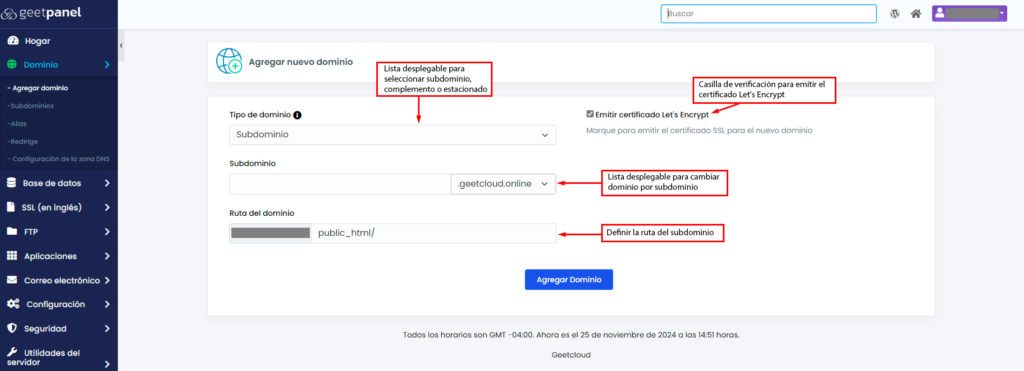The image size is (1024, 371).
Task: Toggle Emitir certificado Let's Encrypt checkbox
Action: tap(590, 114)
